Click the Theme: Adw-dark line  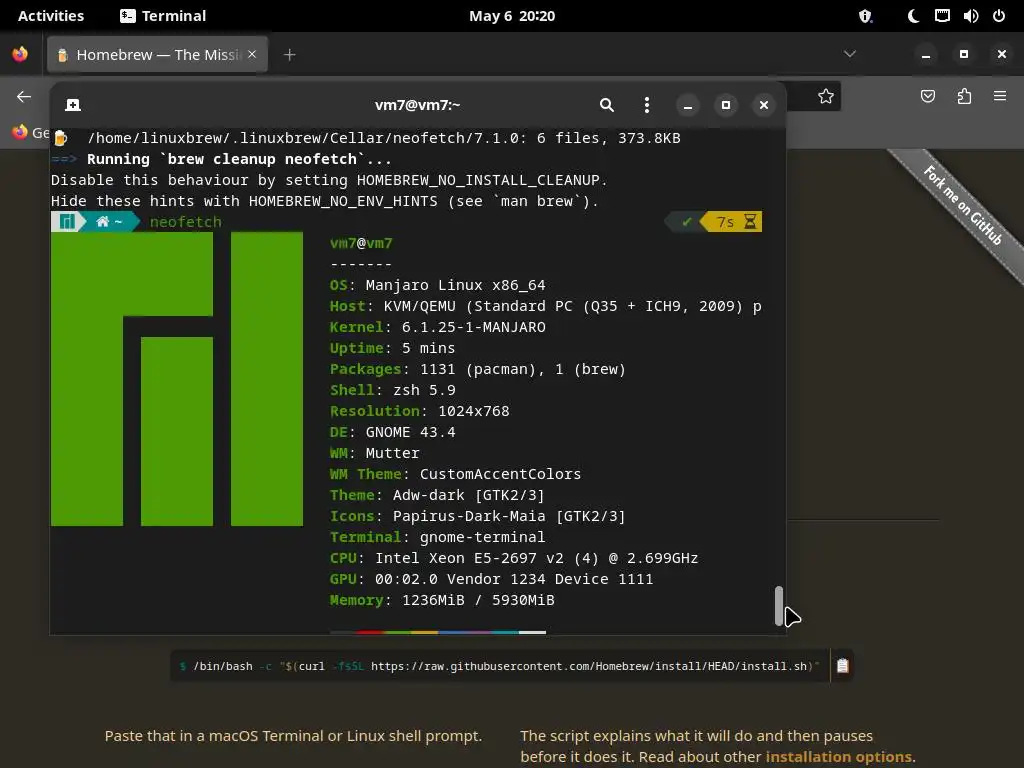[438, 495]
